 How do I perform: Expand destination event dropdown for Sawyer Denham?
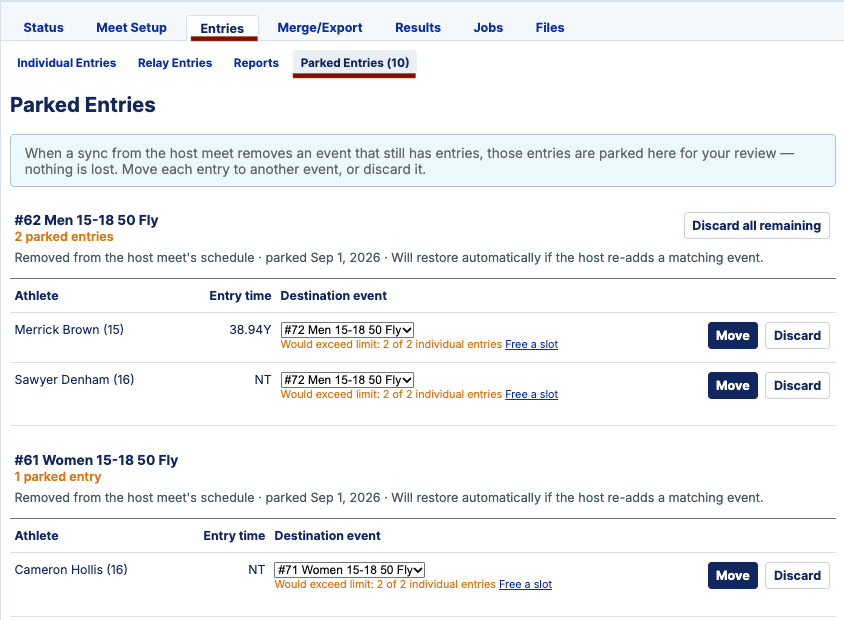(x=347, y=380)
